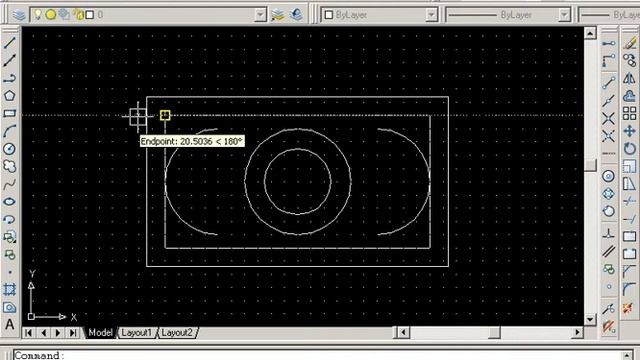Select the Stretch tool
640x360 pixels.
(x=629, y=184)
